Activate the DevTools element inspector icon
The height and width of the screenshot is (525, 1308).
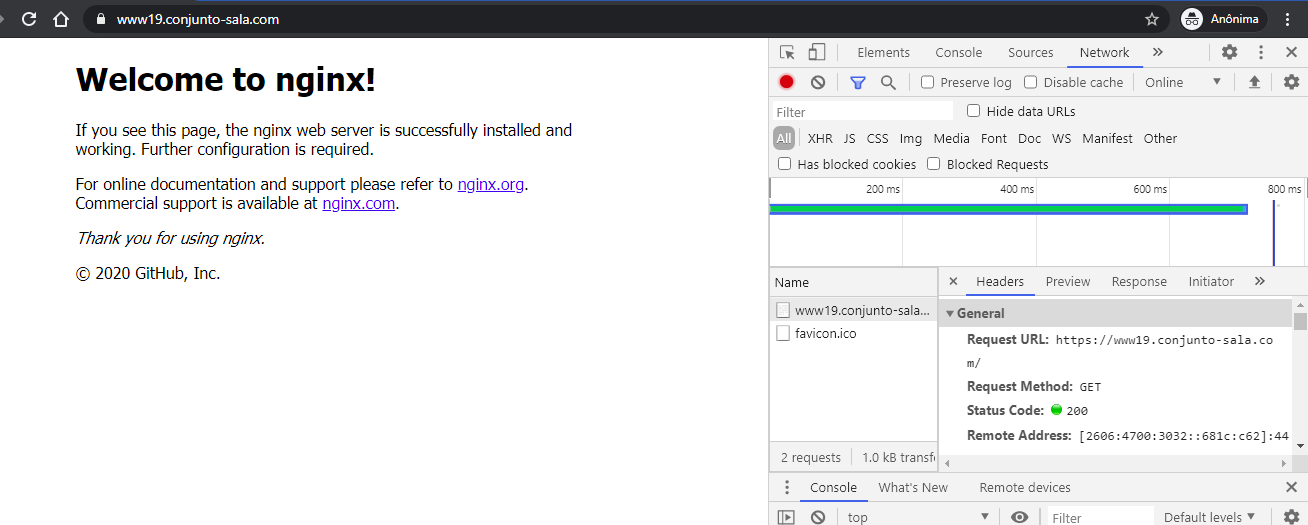click(787, 53)
